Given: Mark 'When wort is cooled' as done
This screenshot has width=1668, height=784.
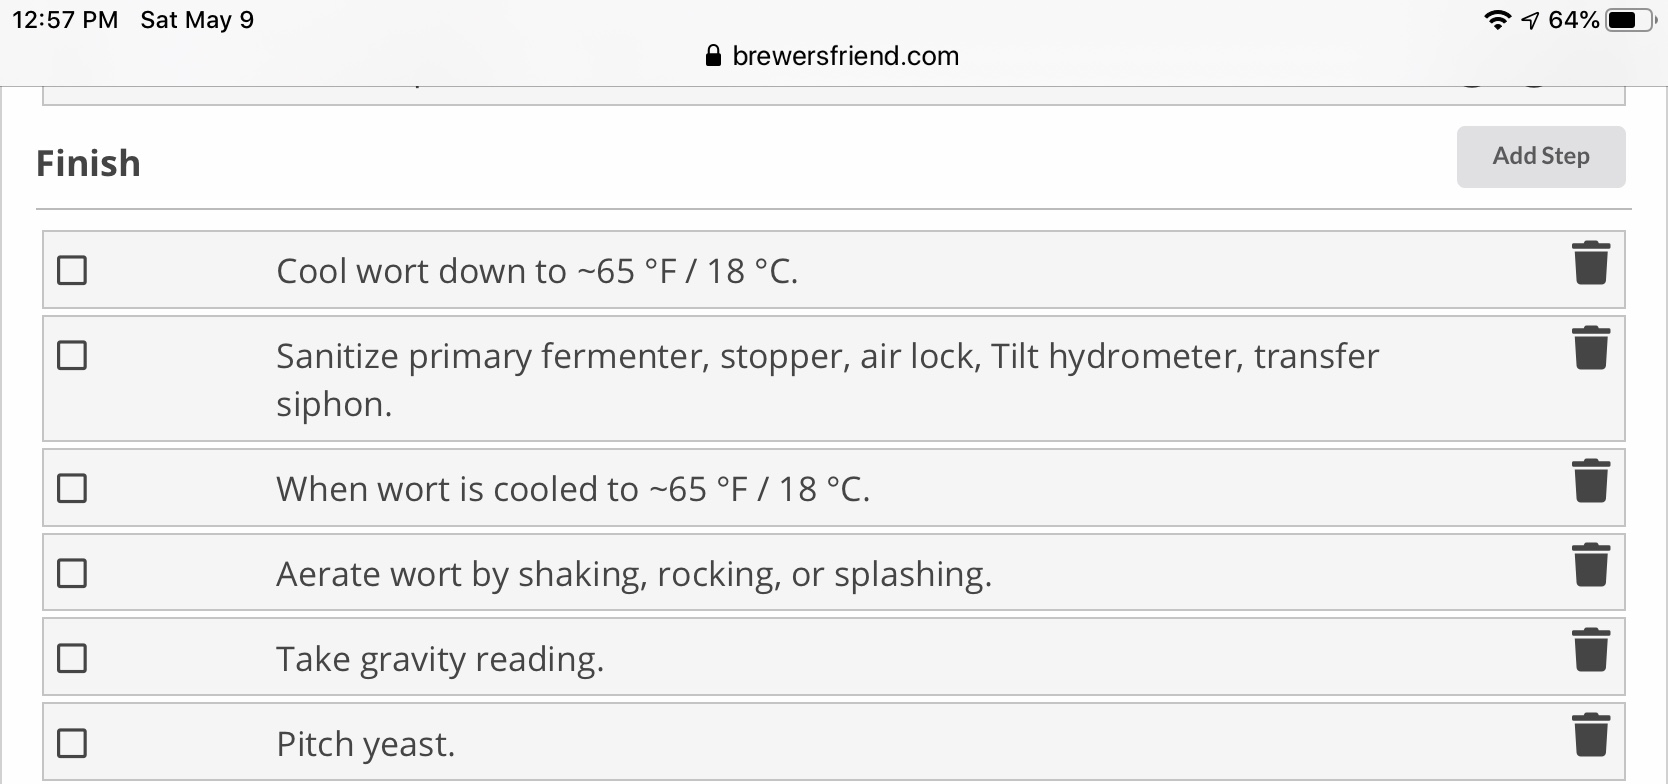Looking at the screenshot, I should coord(72,488).
